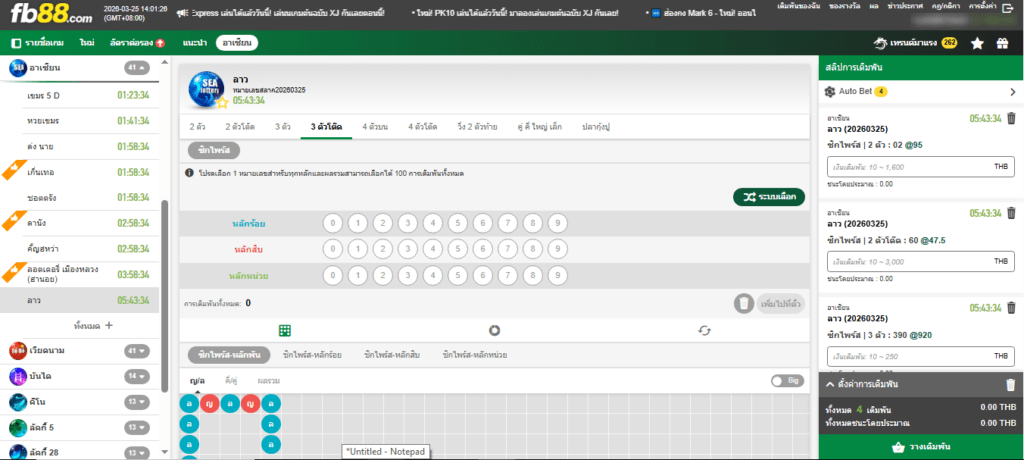This screenshot has height=460, width=1024.
Task: Select units digit 8 in หลักหน่วย row
Action: pyautogui.click(x=533, y=276)
